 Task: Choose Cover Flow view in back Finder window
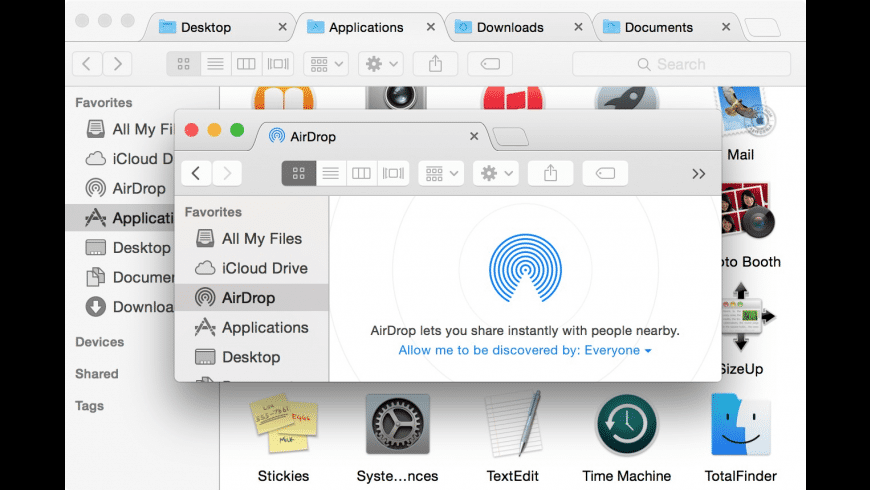(278, 64)
